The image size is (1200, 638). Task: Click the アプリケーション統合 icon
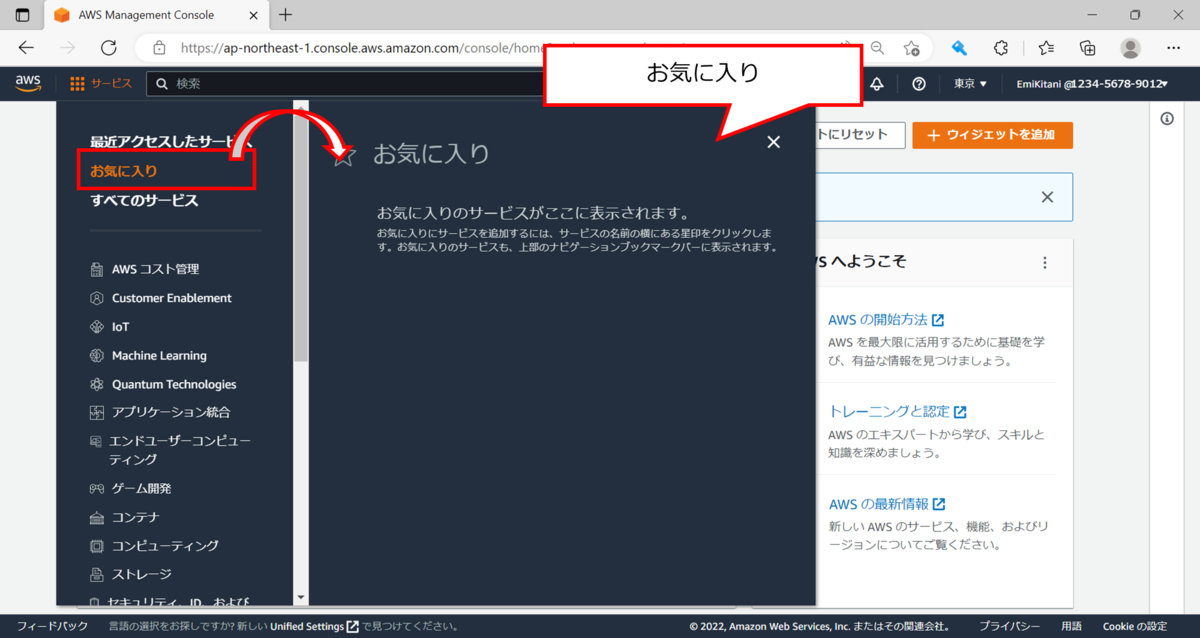click(x=97, y=412)
